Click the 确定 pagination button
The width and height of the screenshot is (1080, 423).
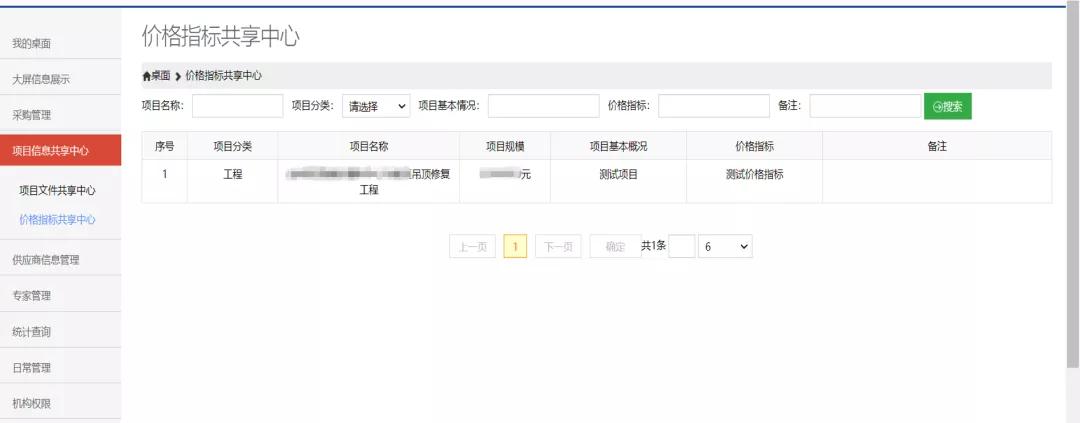point(615,247)
